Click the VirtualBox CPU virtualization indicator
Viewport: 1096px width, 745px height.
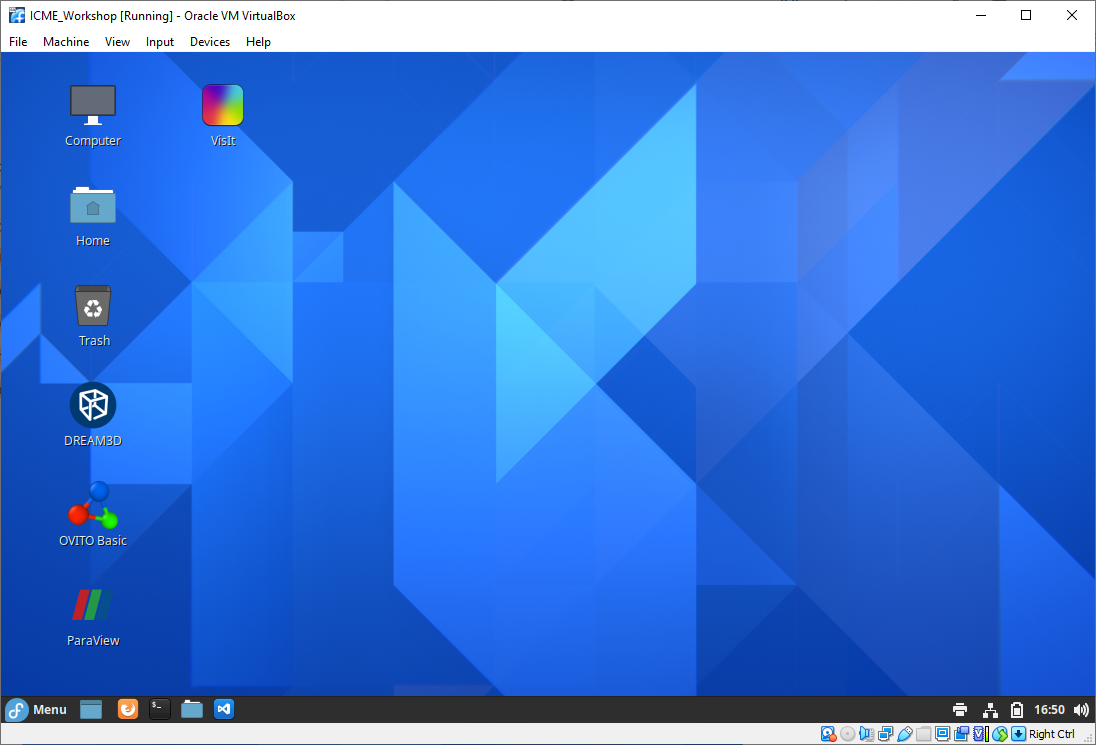click(981, 734)
